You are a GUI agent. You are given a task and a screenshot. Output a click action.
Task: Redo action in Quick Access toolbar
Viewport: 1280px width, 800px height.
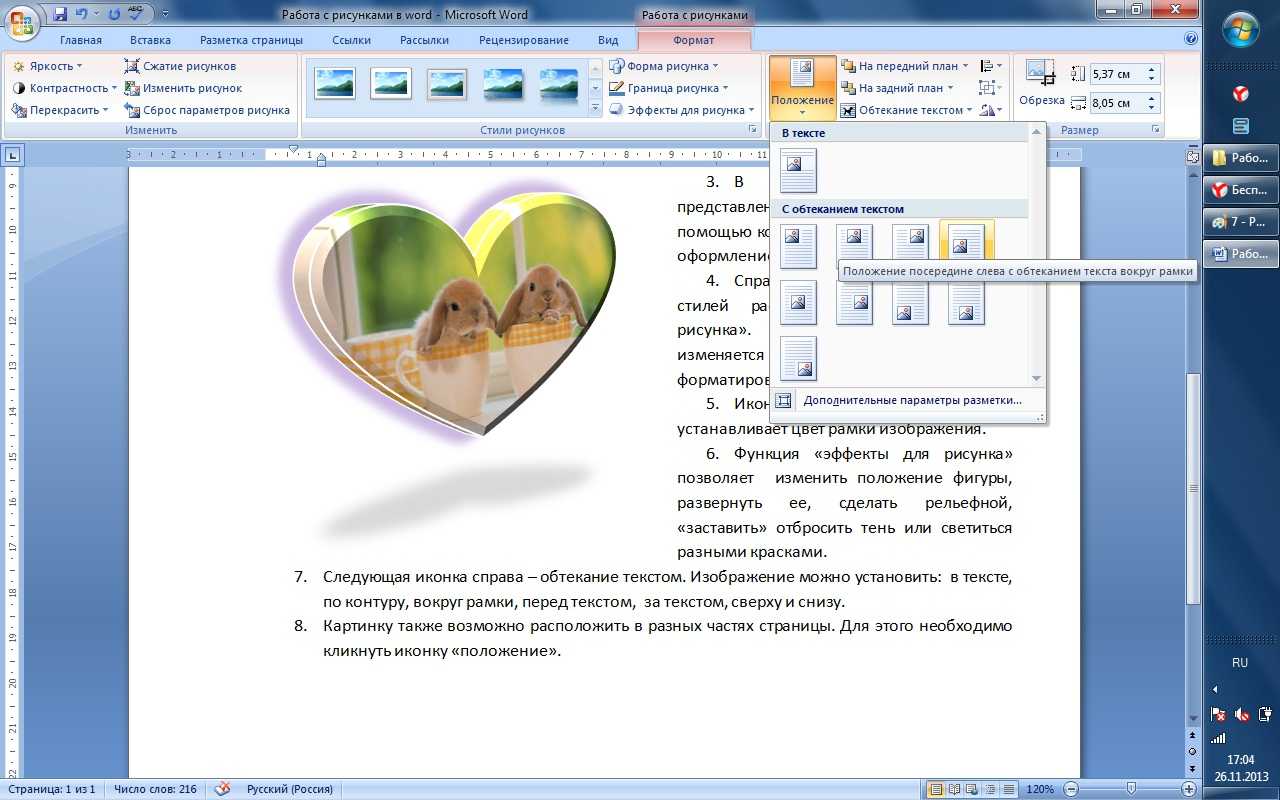[113, 14]
